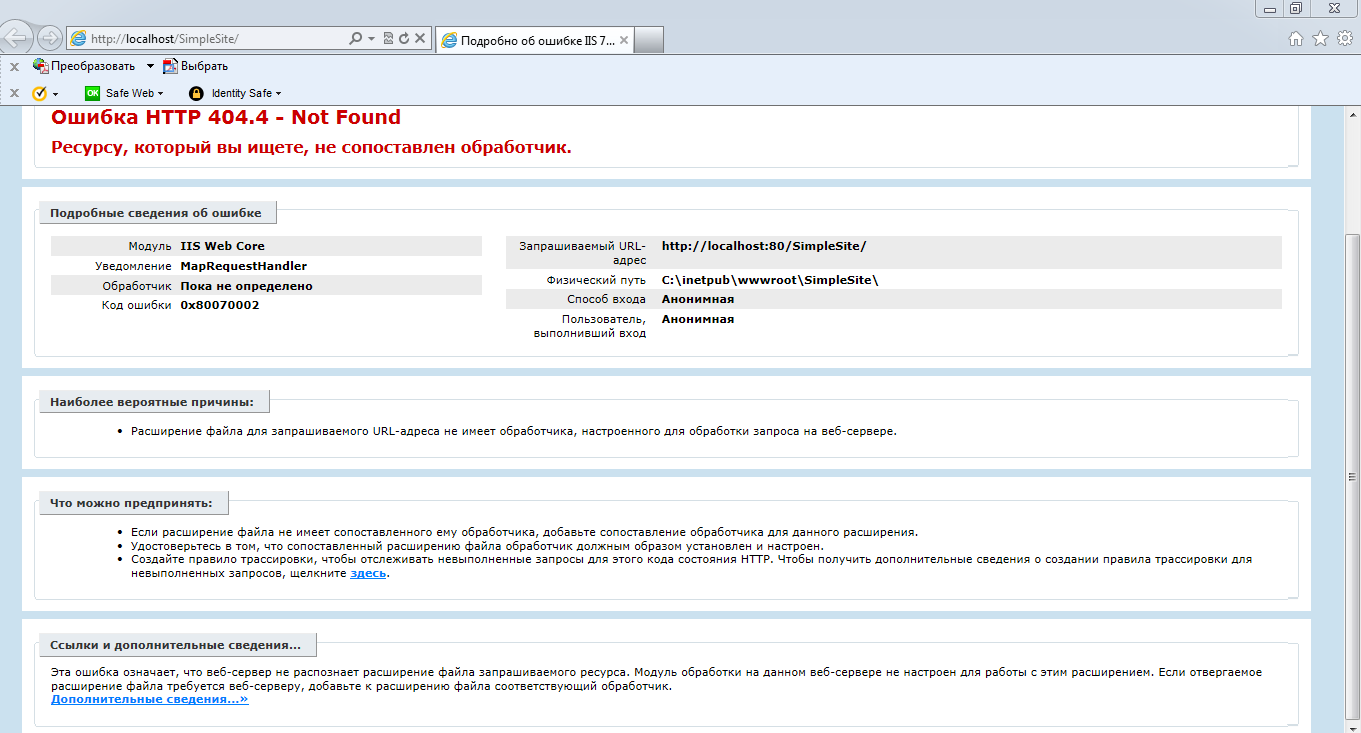1361x733 pixels.
Task: Click the 'здесь' hyperlink
Action: coord(368,574)
